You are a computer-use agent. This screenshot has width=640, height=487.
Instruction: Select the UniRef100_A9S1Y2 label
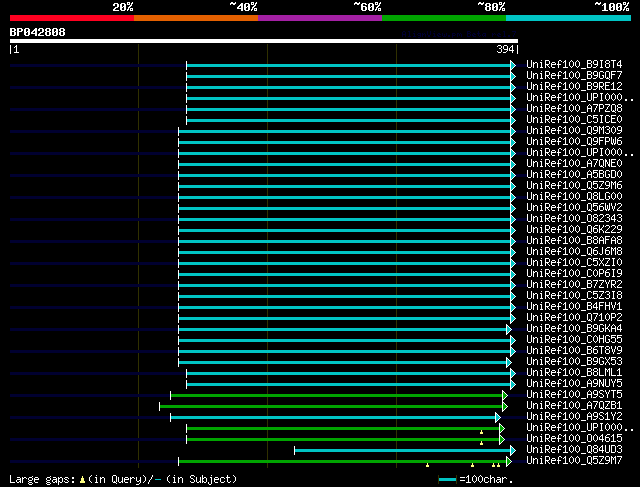(574, 417)
